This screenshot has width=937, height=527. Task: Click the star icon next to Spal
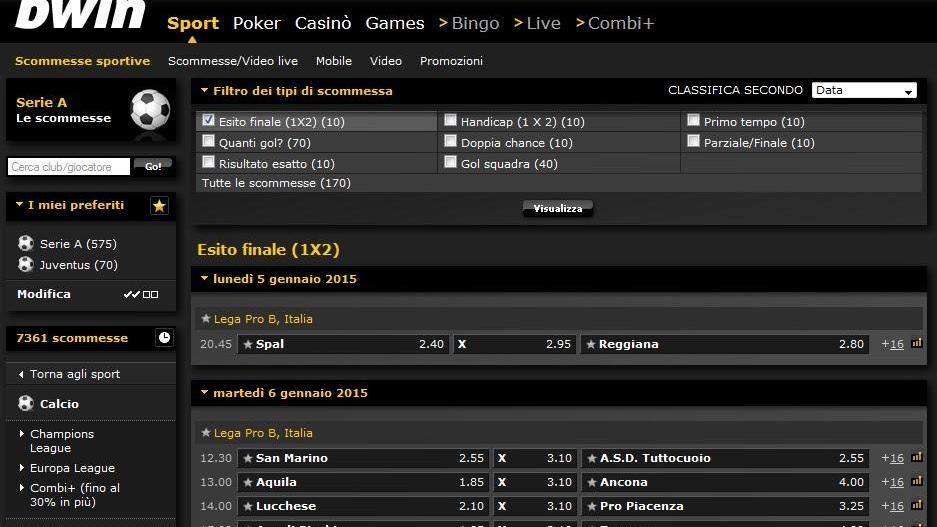click(248, 344)
